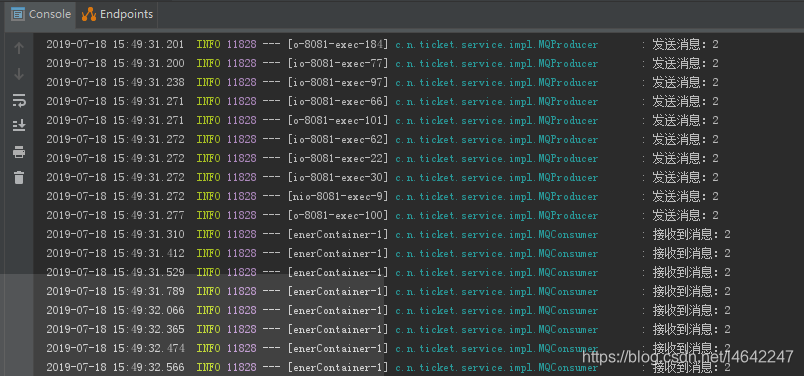This screenshot has width=804, height=376.
Task: Click the Up the stack trace arrow
Action: tap(19, 48)
